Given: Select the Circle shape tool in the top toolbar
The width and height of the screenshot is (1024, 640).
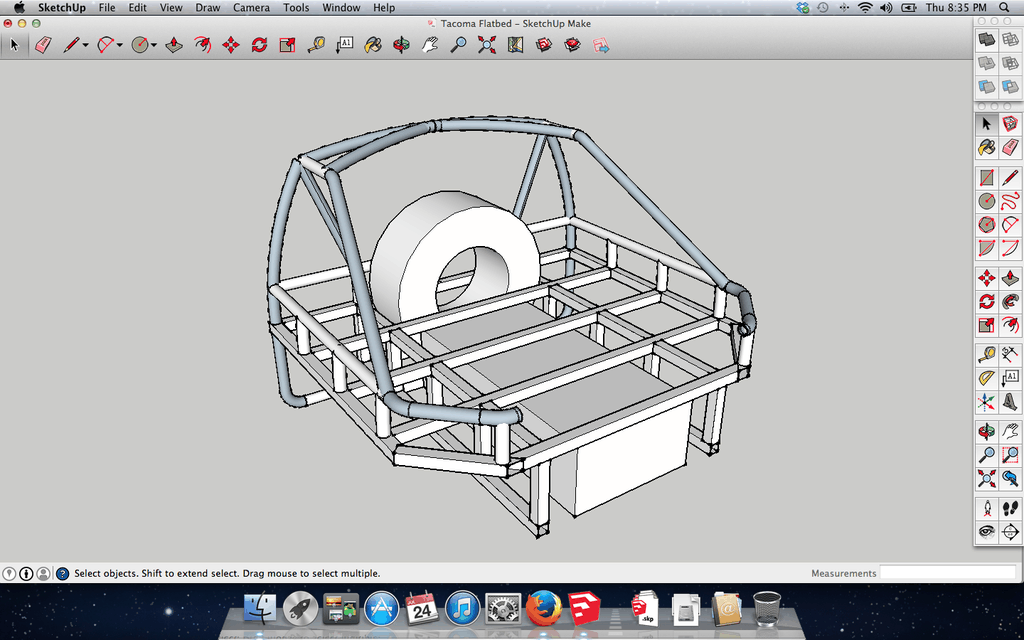Looking at the screenshot, I should [139, 45].
